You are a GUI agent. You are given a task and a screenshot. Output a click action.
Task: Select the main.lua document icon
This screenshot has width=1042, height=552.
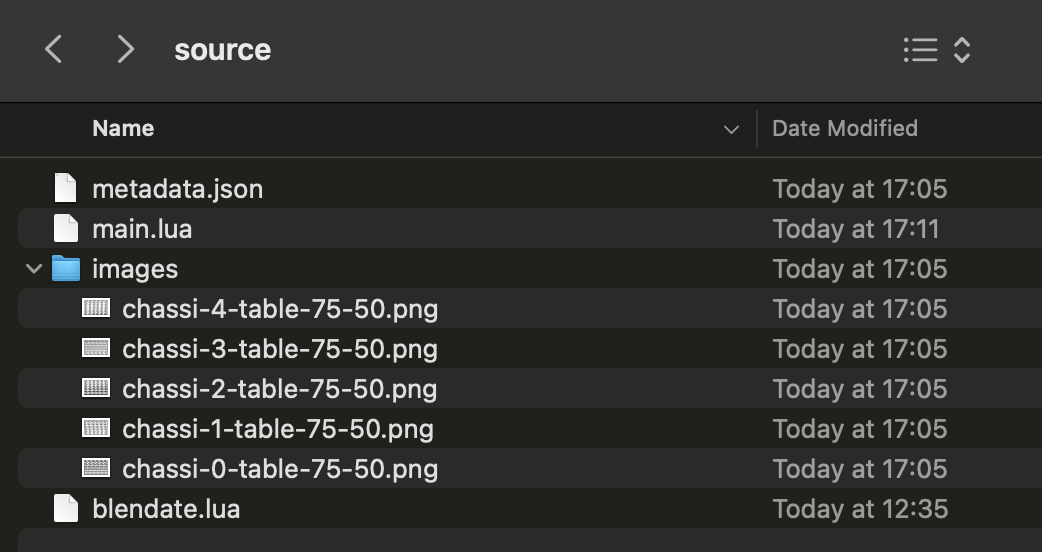point(65,228)
